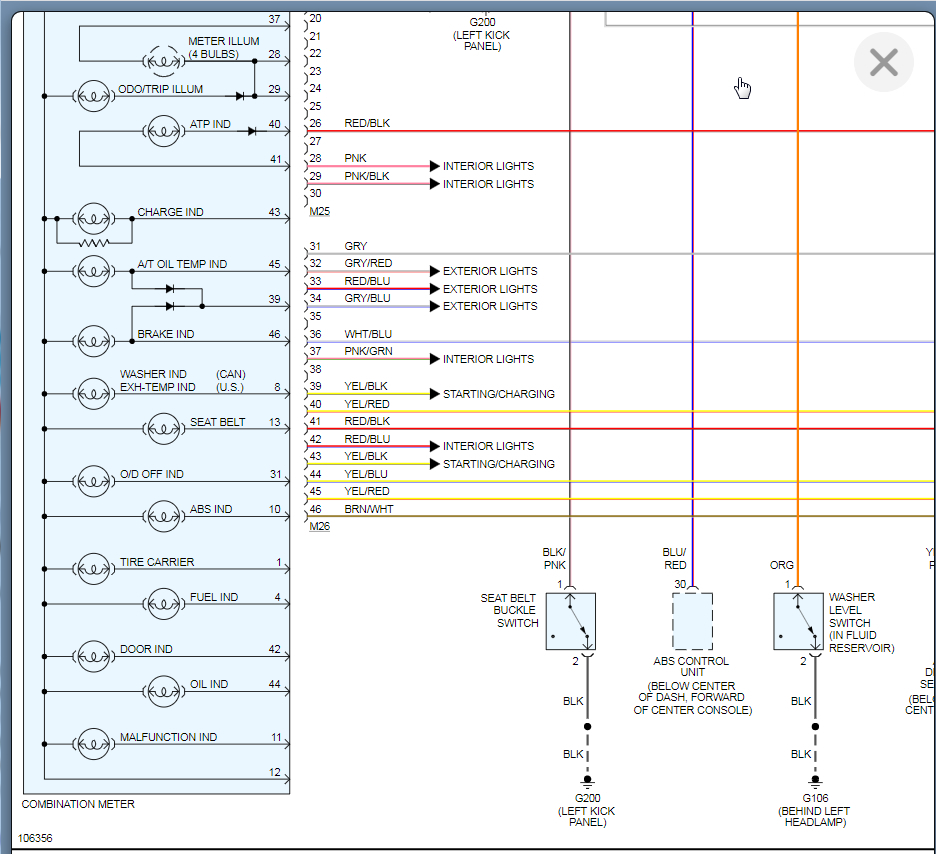Follow INTERIOR LIGHTS reference on PNK/GRN wire

pyautogui.click(x=488, y=359)
